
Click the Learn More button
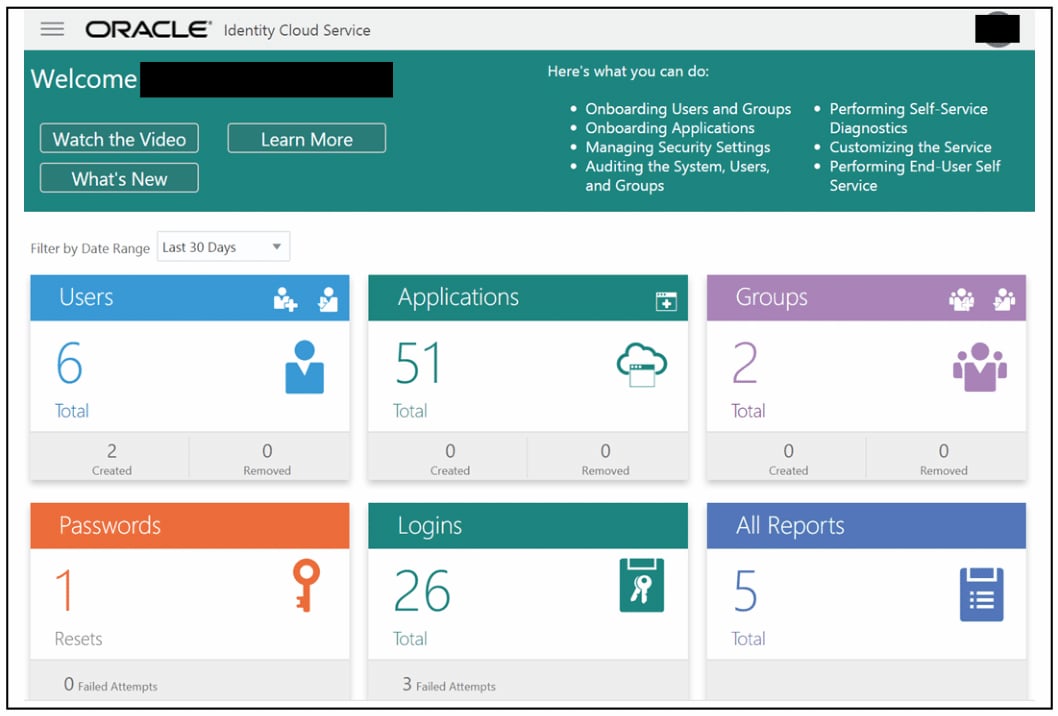(307, 139)
